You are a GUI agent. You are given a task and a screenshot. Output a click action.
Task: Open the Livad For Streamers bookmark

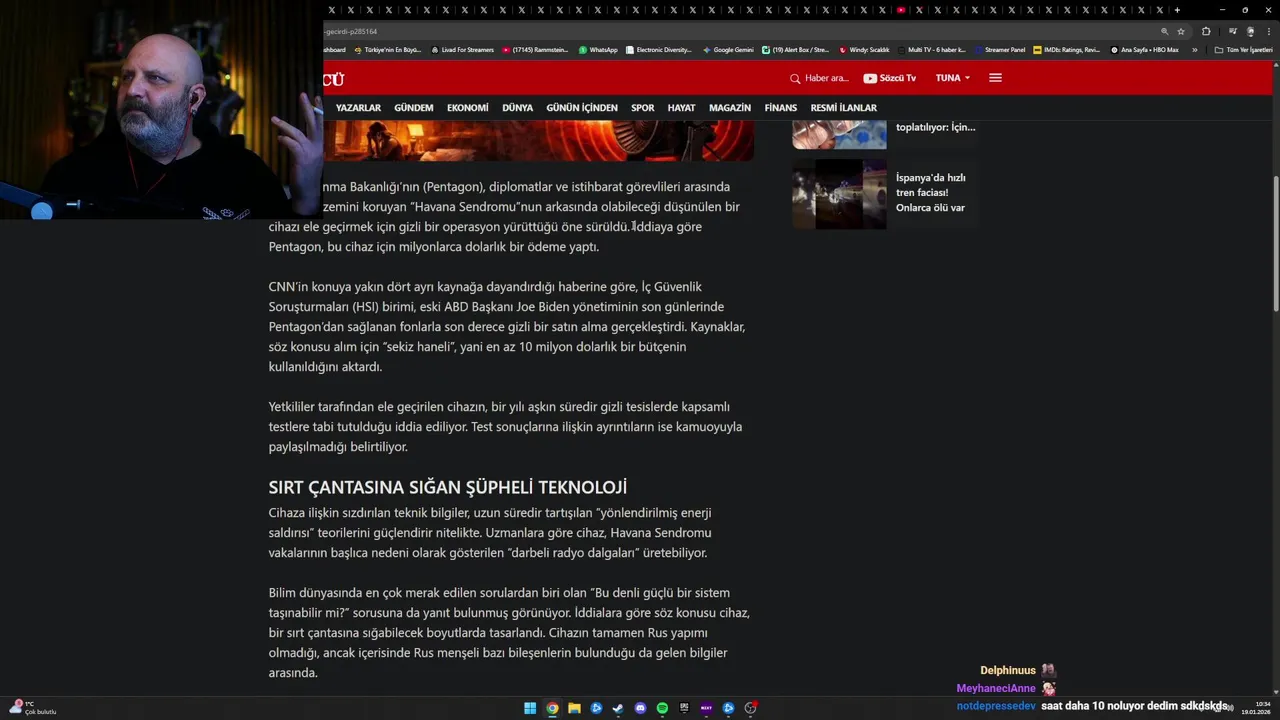[x=462, y=50]
